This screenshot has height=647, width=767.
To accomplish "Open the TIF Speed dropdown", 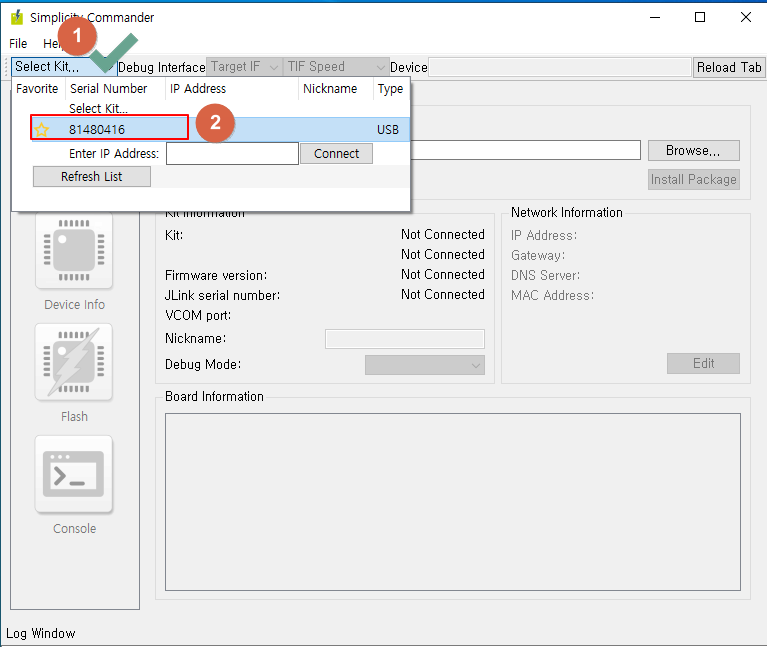I will pos(336,67).
